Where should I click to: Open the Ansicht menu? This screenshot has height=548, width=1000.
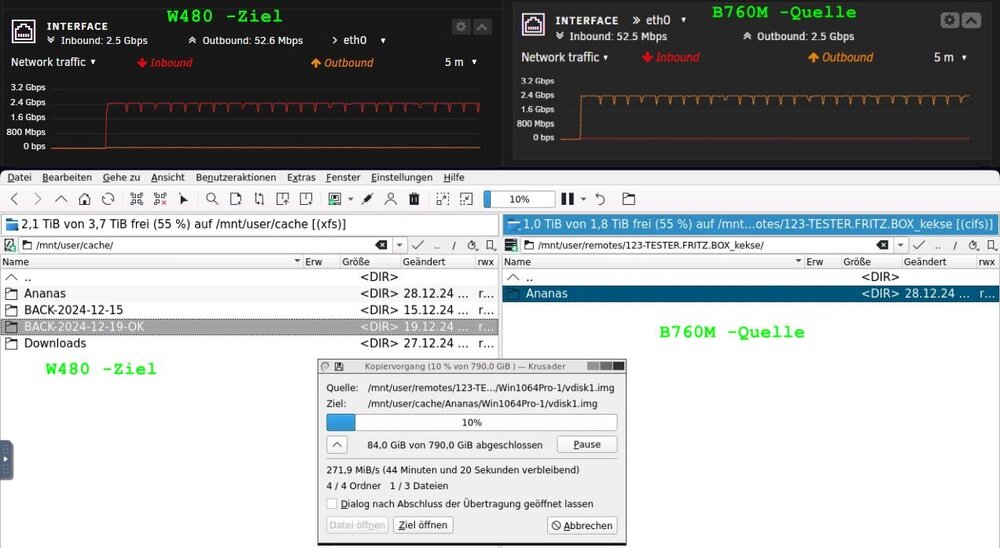(168, 177)
